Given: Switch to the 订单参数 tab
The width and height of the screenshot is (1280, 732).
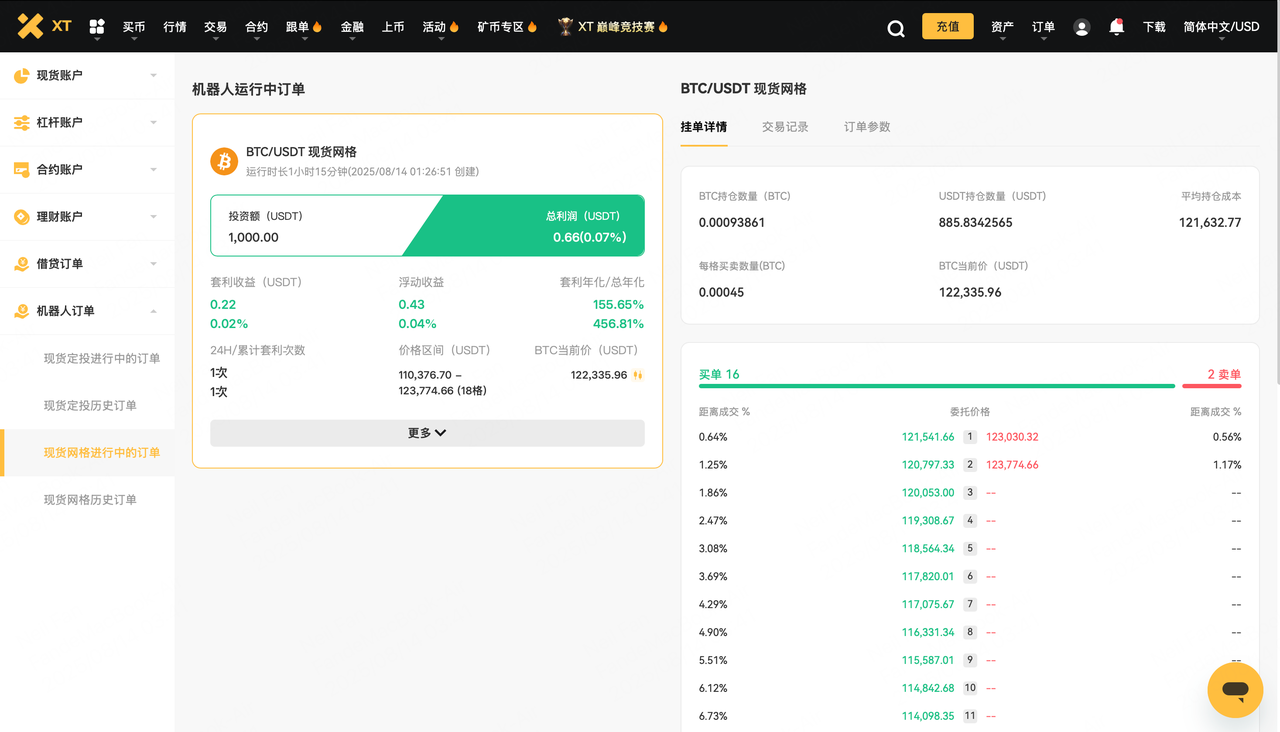Looking at the screenshot, I should pyautogui.click(x=867, y=127).
